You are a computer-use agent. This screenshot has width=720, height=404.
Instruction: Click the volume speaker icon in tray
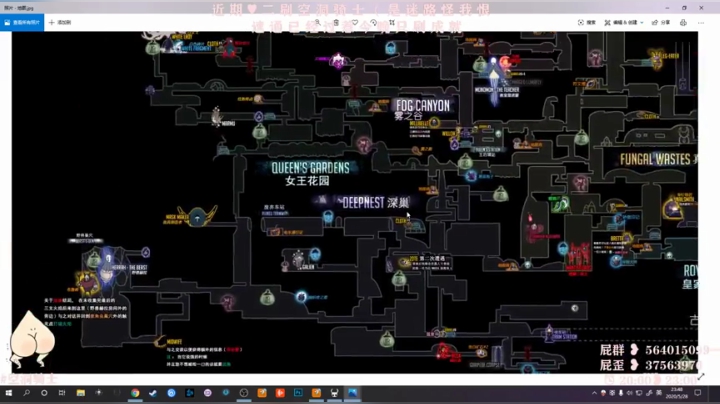(x=630, y=393)
